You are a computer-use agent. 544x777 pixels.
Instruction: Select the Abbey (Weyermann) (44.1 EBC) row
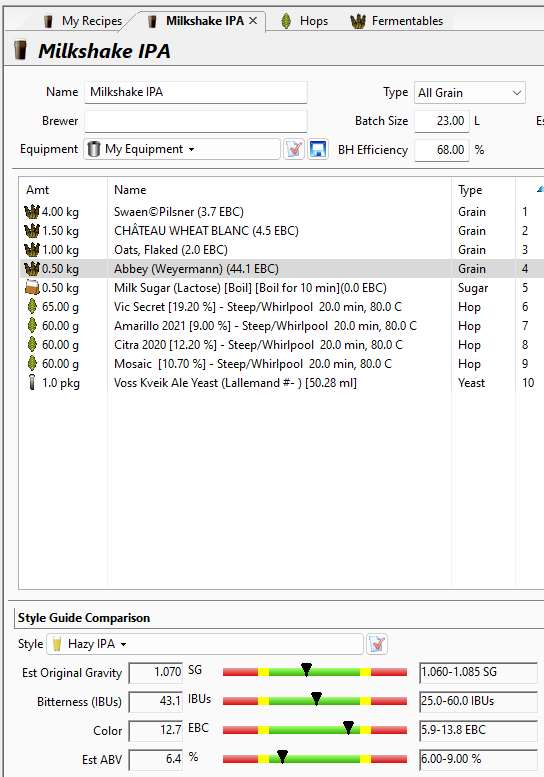pos(281,269)
